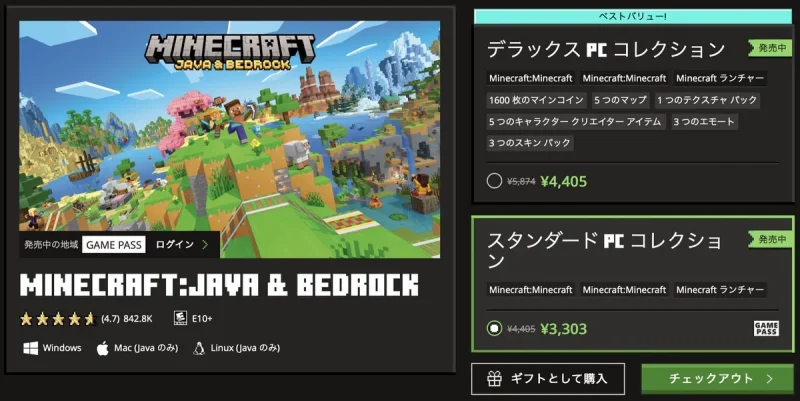
Task: Click the gift box icon
Action: click(x=494, y=379)
